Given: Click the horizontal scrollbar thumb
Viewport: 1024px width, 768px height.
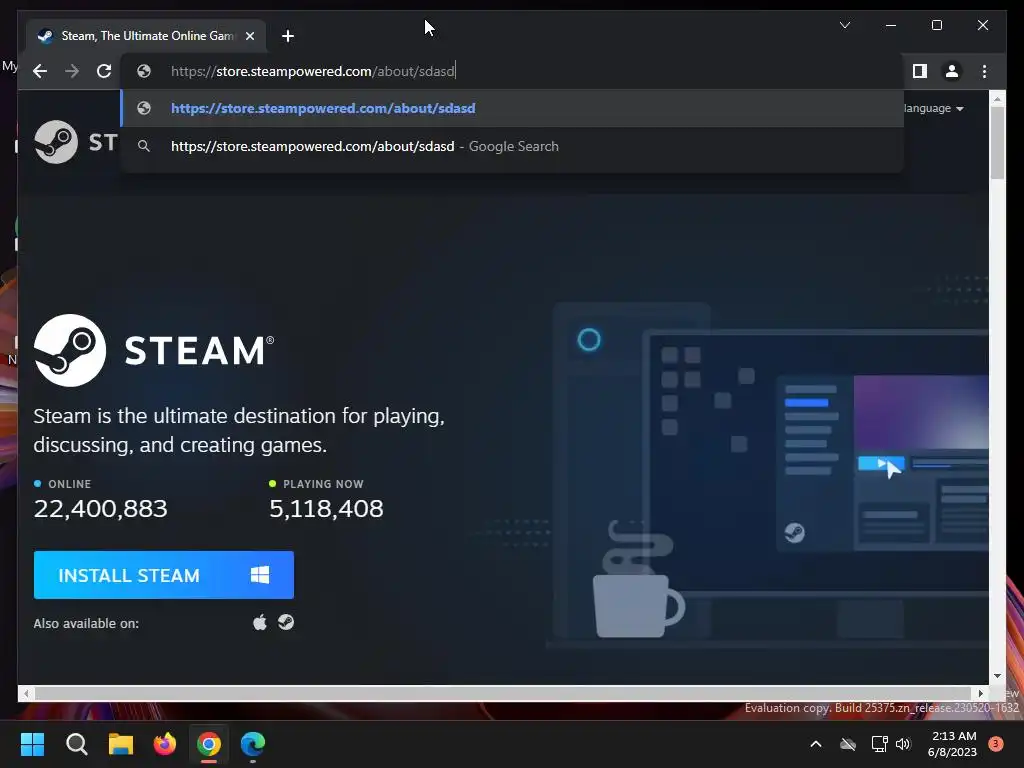Looking at the screenshot, I should (503, 694).
